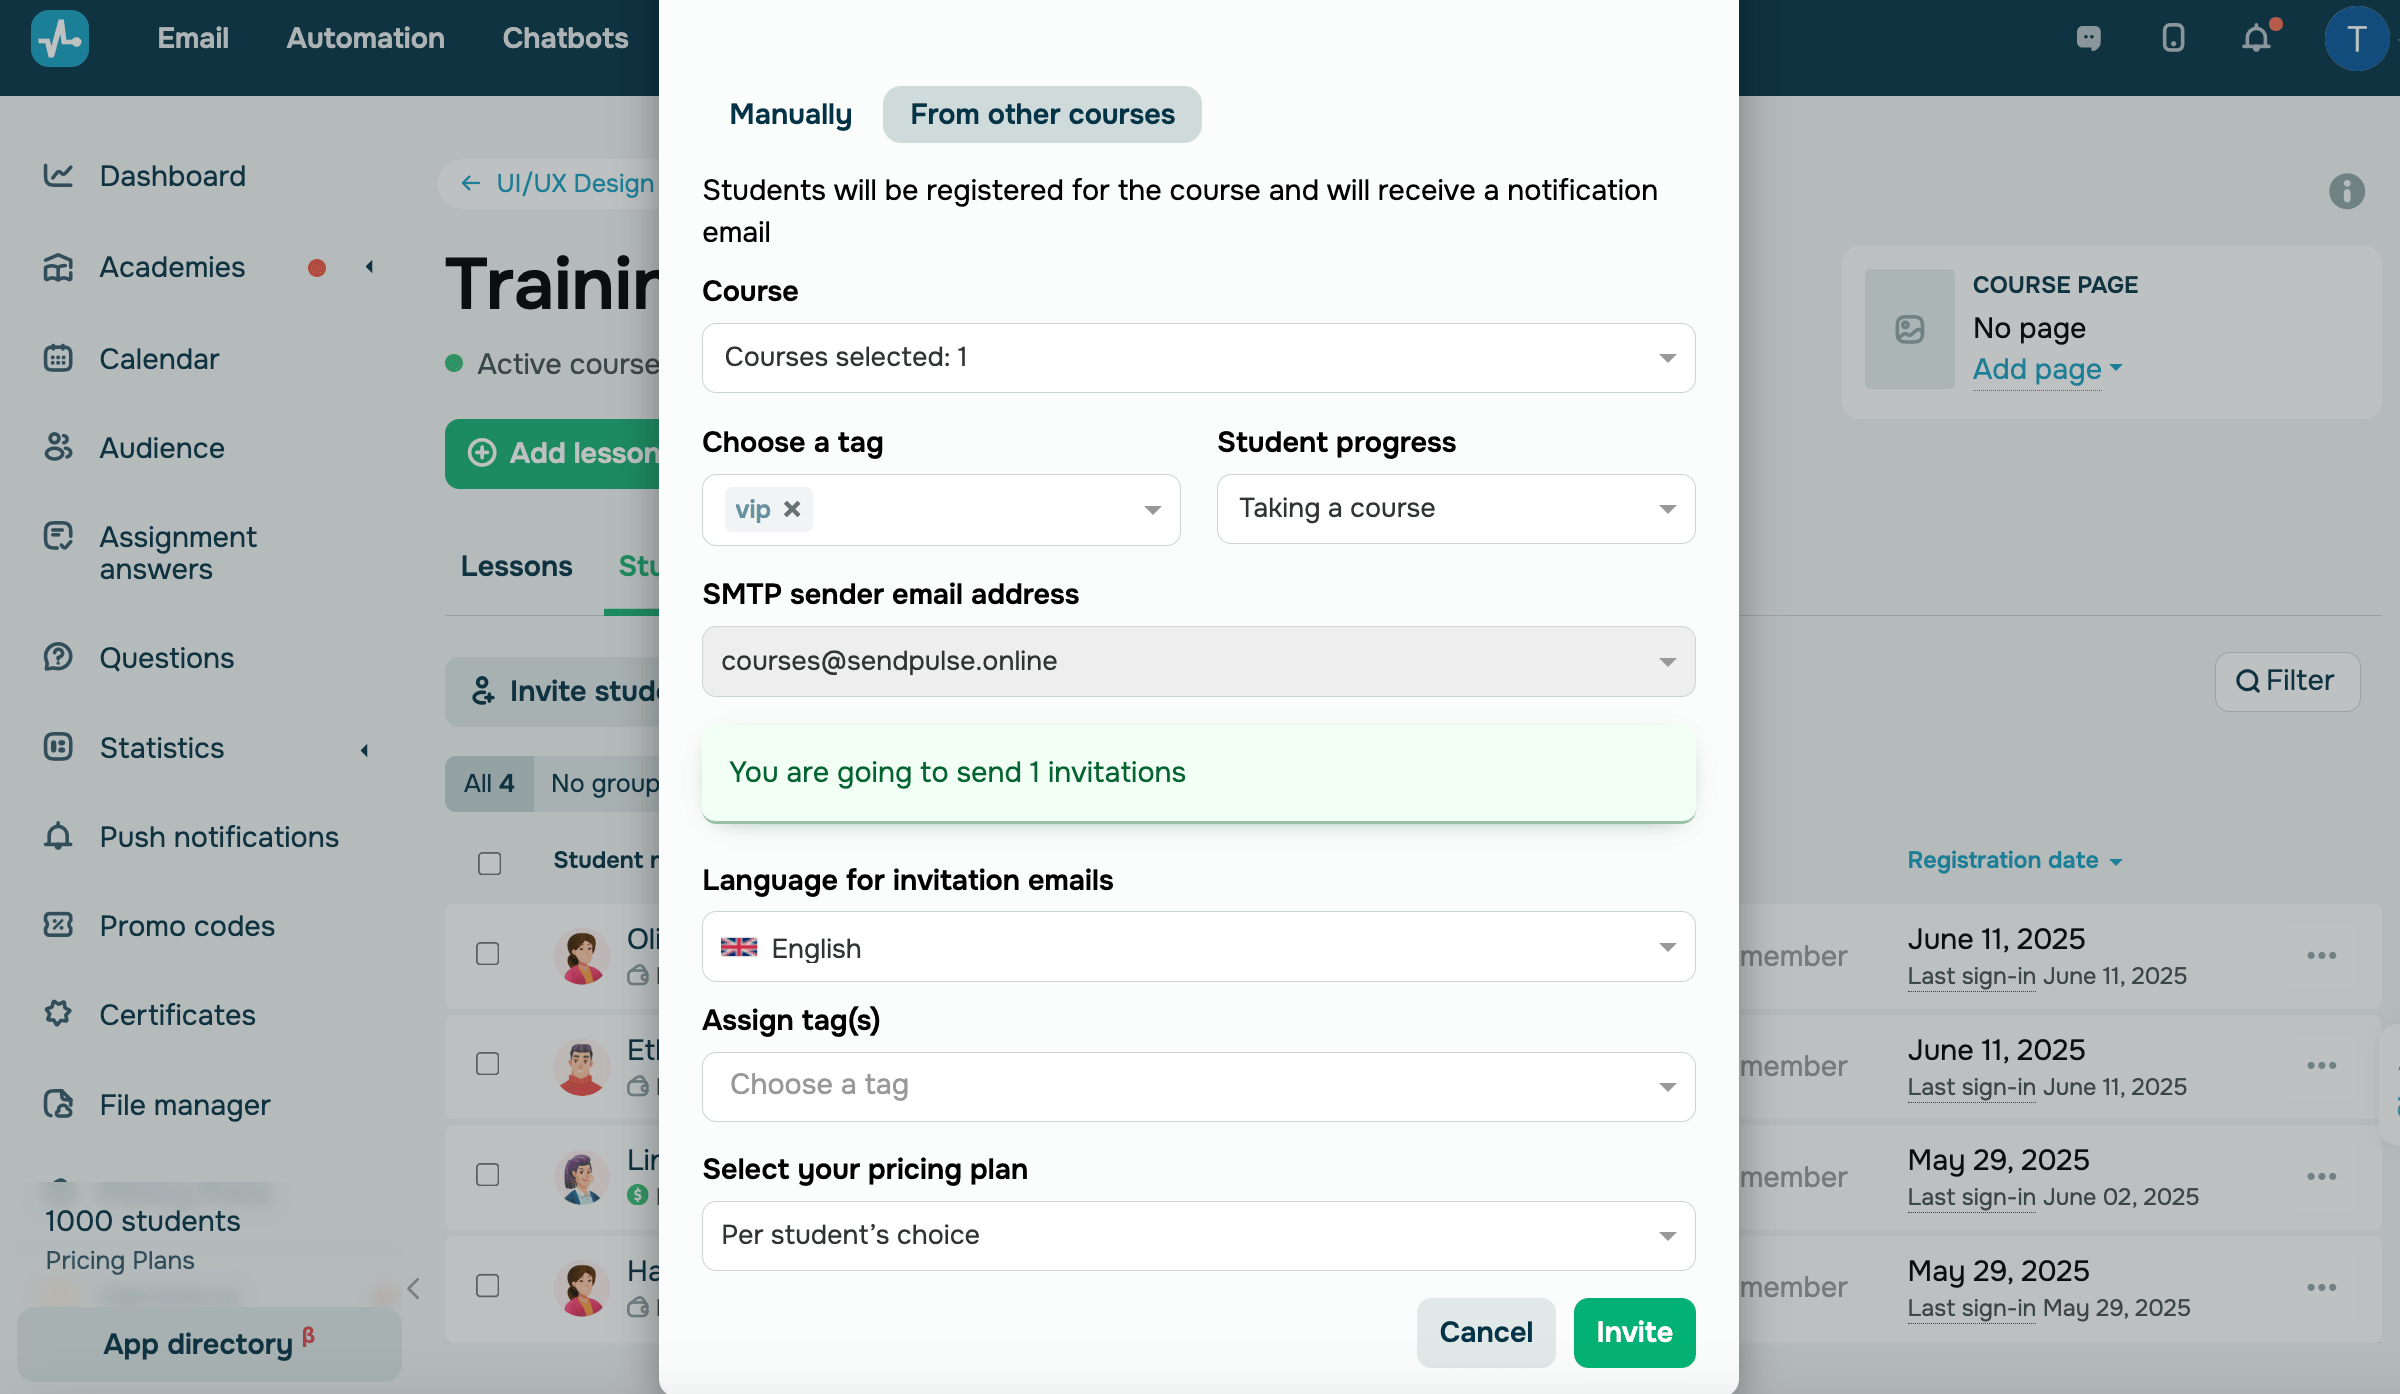Switch to the Manually tab
2400x1394 pixels.
790,115
